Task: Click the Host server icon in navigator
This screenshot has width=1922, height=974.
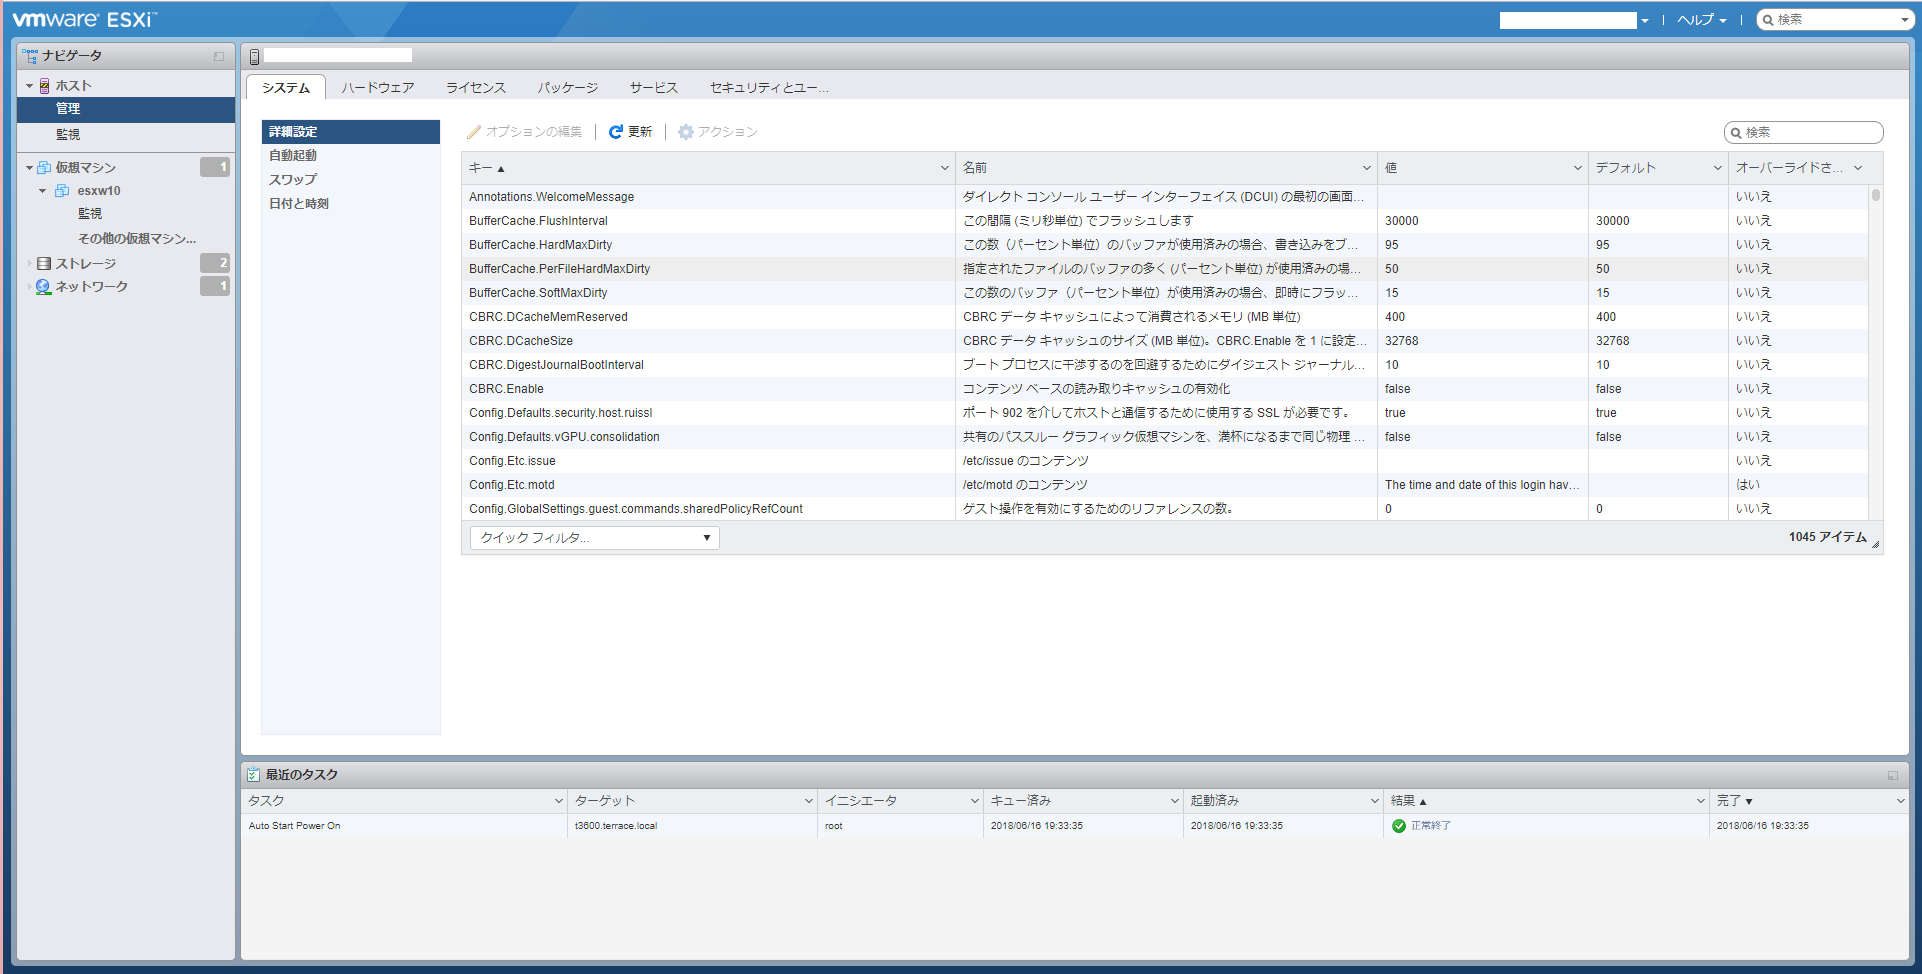Action: click(x=45, y=86)
